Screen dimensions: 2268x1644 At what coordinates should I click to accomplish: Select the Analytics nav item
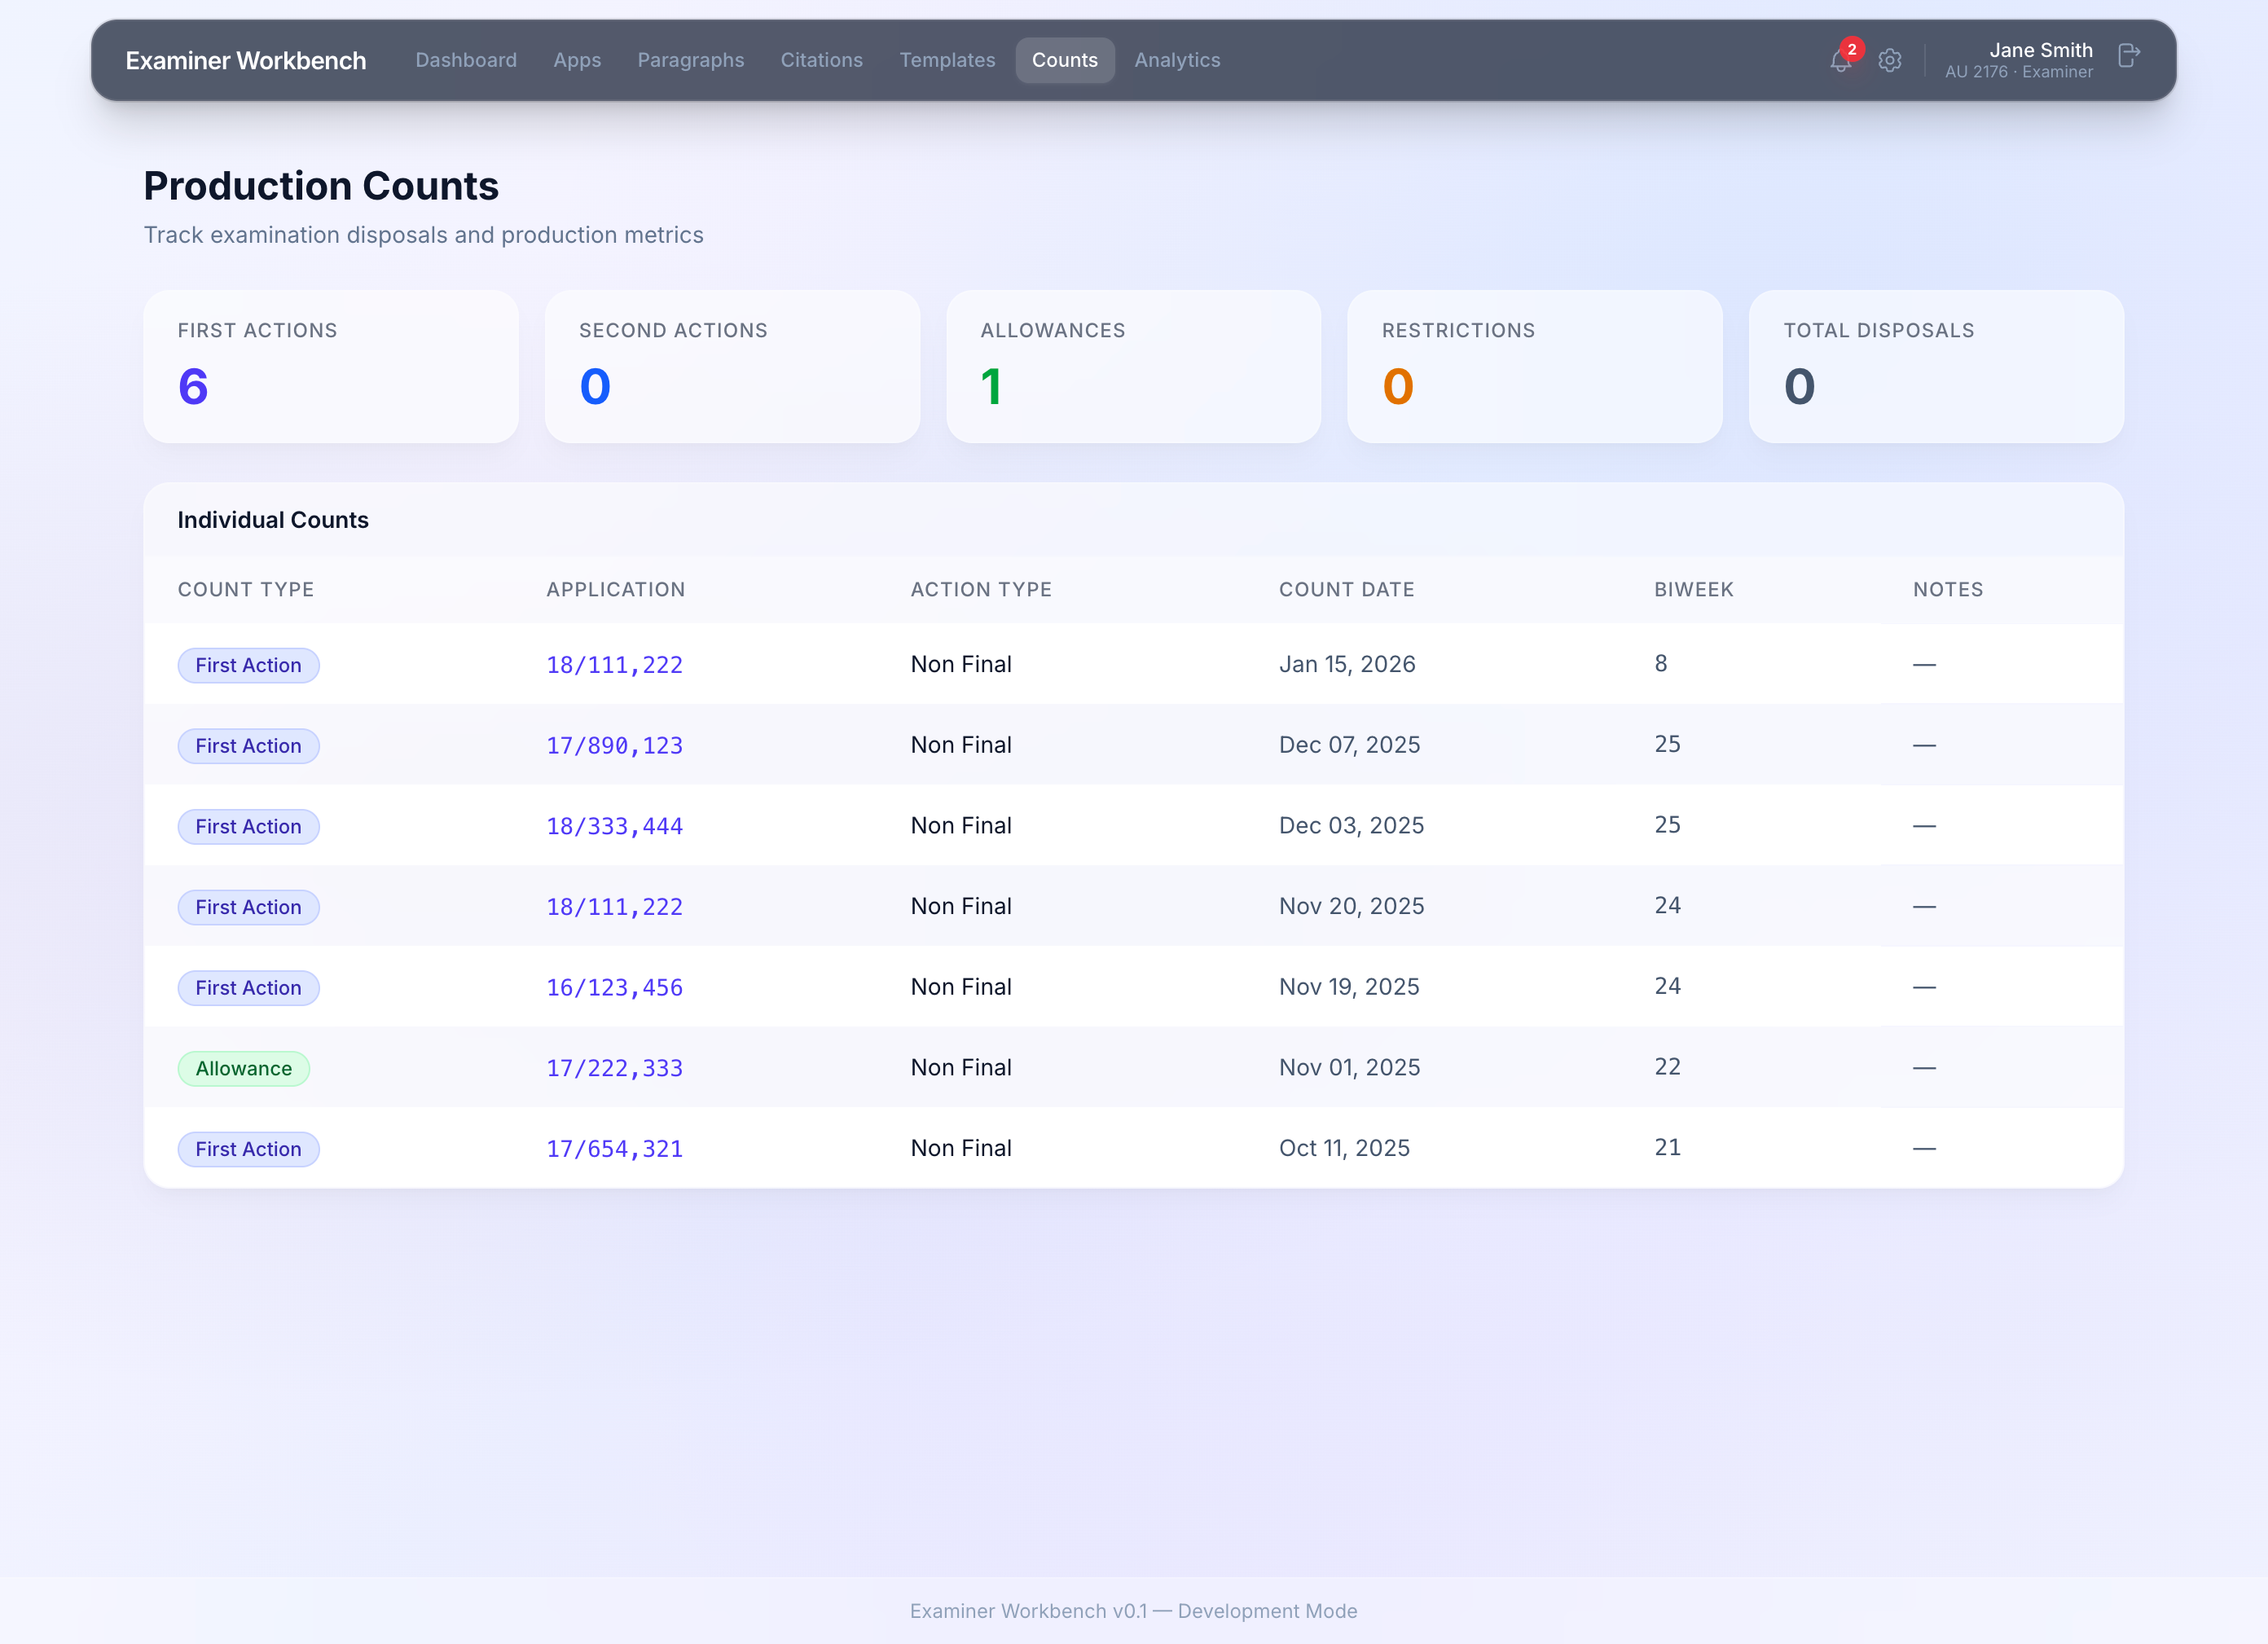click(1177, 60)
